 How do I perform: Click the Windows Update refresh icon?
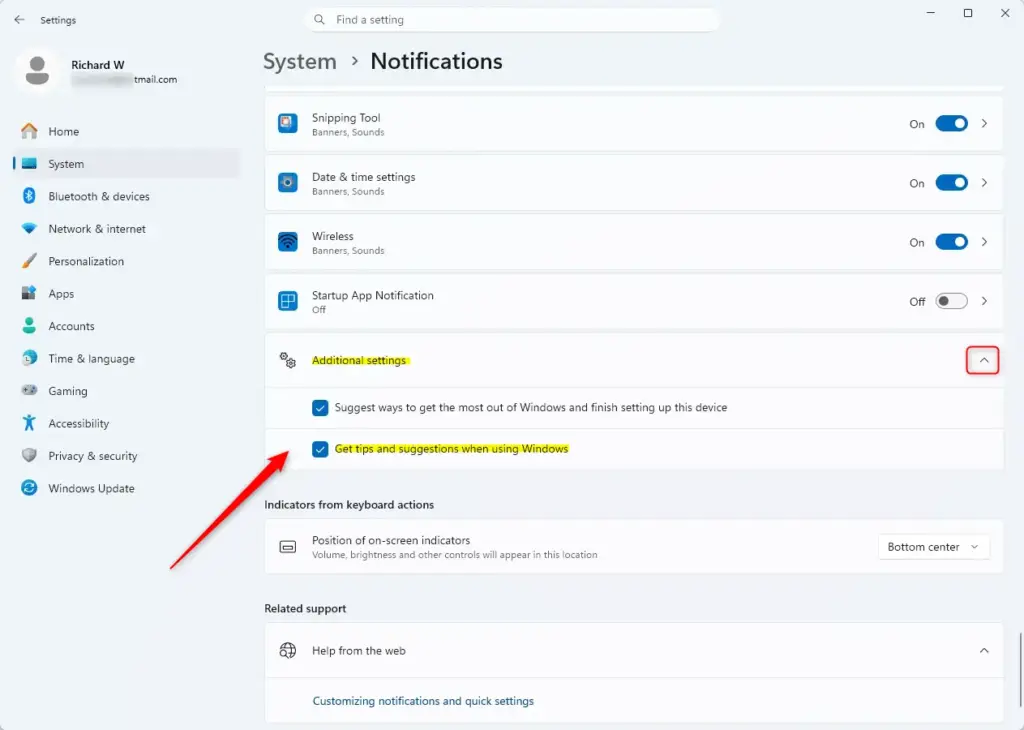(x=29, y=488)
